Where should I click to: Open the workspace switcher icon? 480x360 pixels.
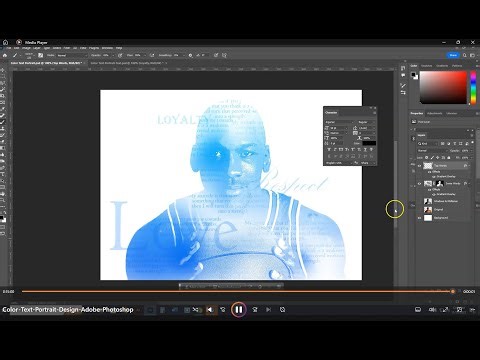472,55
